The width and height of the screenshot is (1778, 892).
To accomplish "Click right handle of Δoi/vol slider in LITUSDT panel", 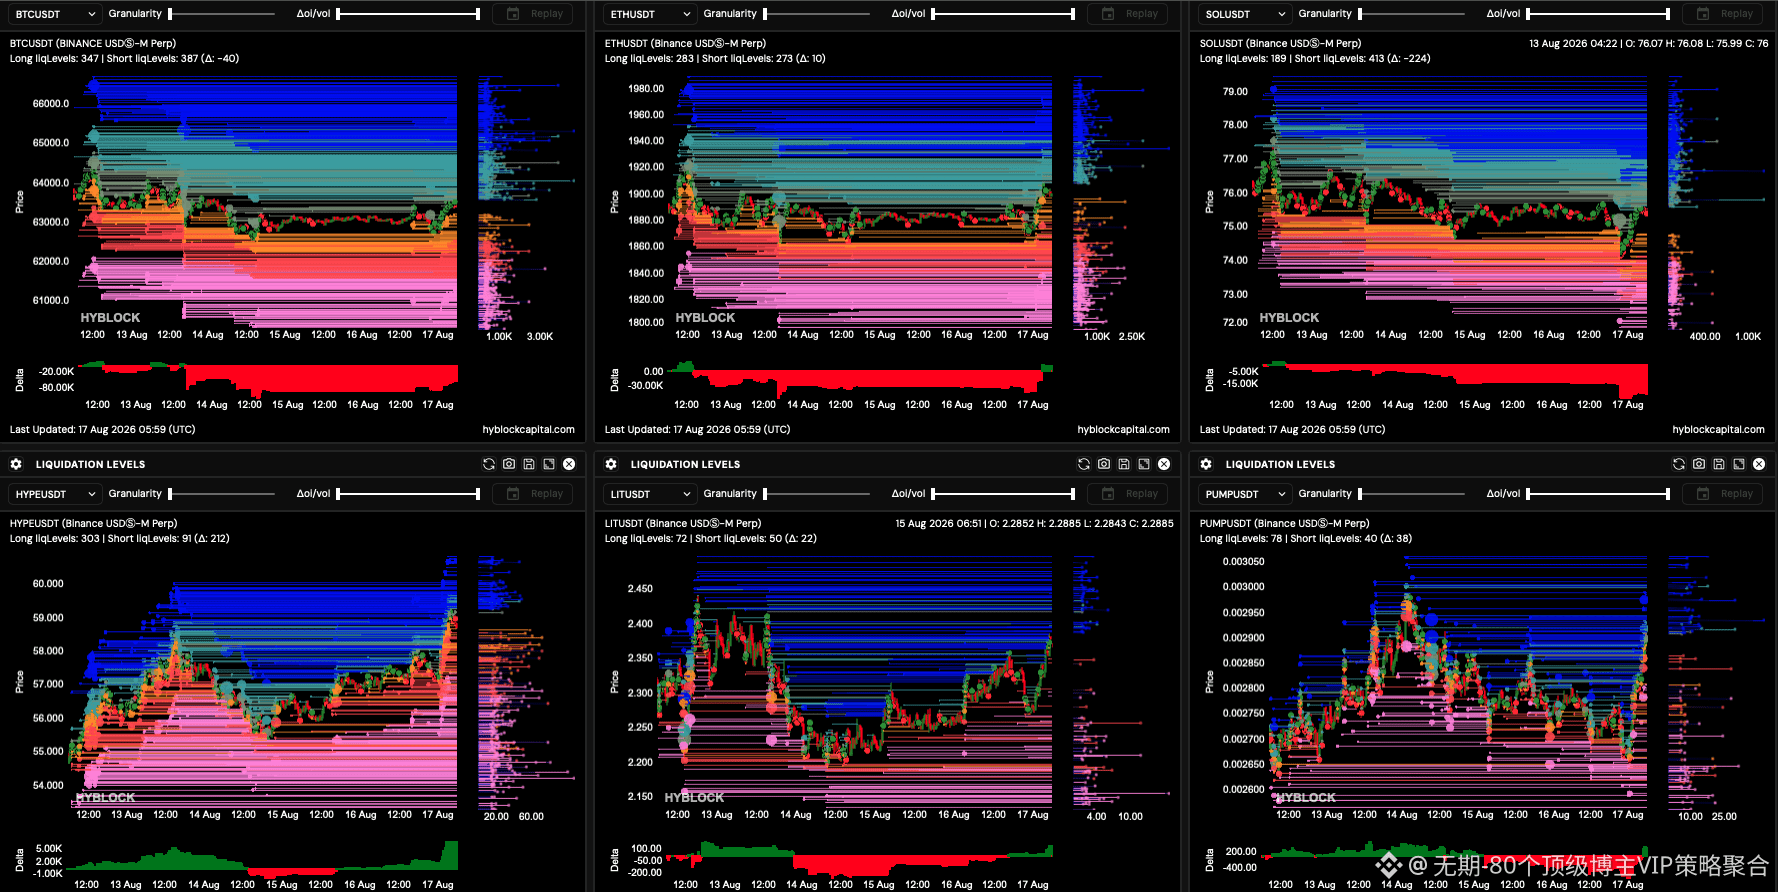I will pyautogui.click(x=1073, y=494).
